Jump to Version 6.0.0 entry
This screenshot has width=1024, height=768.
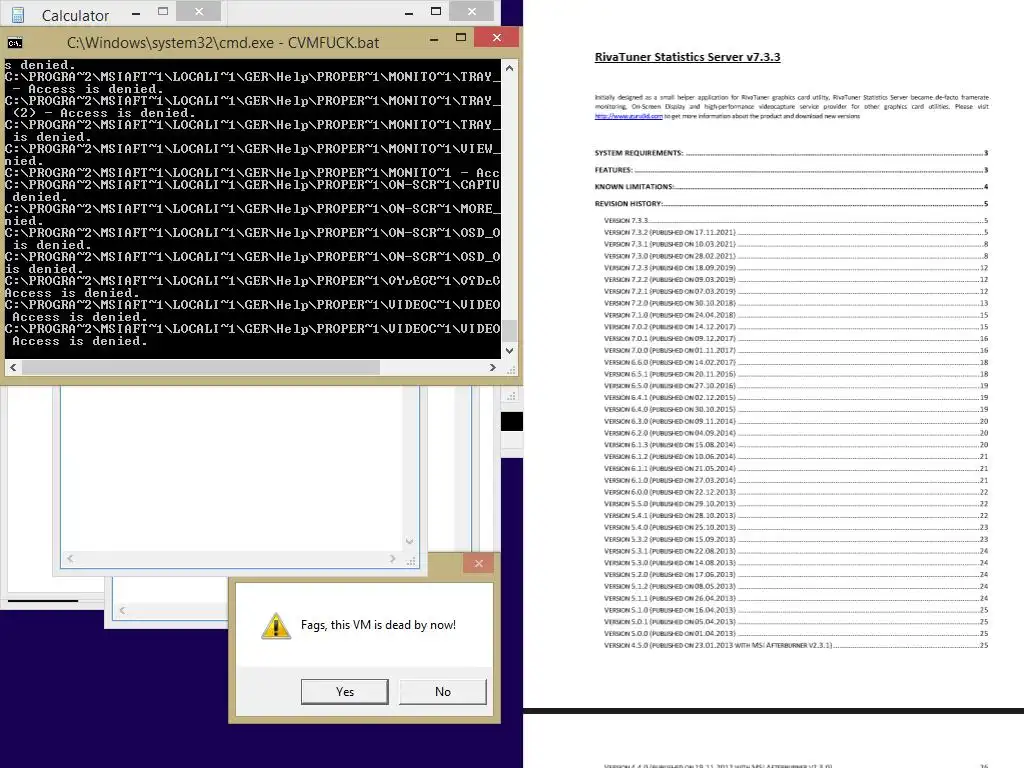[795, 492]
